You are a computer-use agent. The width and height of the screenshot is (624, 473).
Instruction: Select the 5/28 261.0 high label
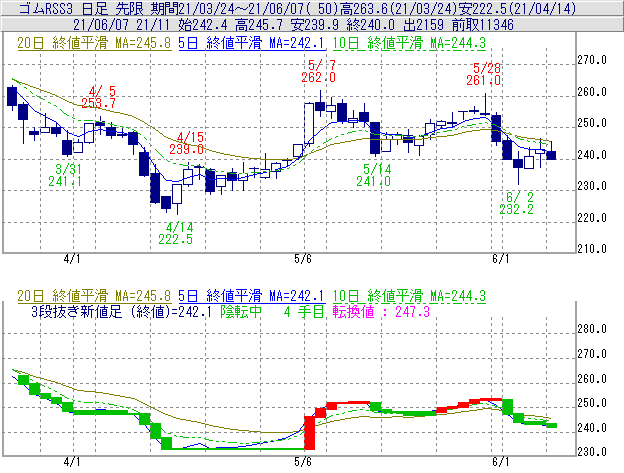pos(484,74)
